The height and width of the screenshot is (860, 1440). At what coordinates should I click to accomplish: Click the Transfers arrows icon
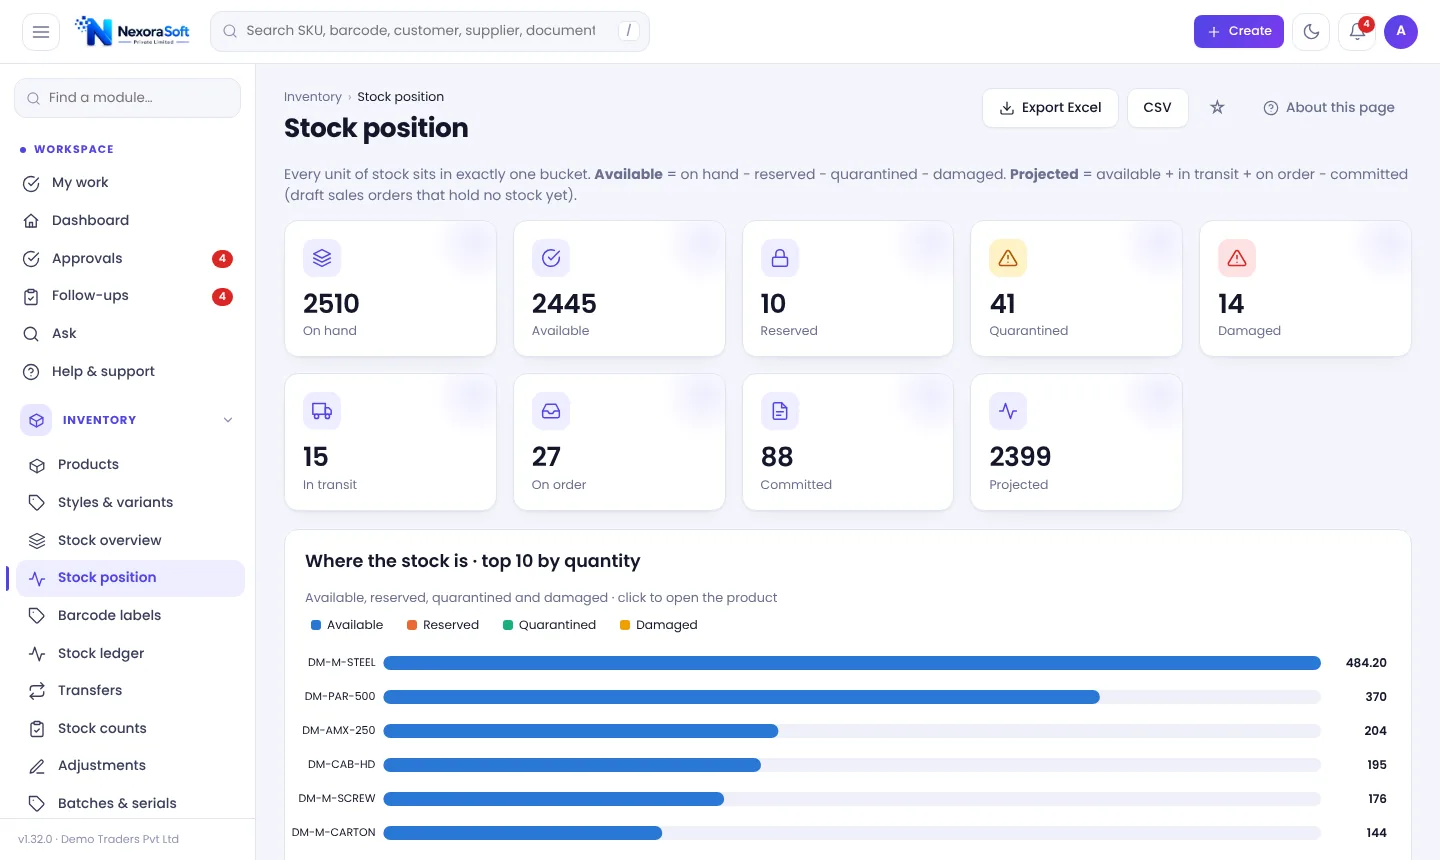(x=37, y=691)
